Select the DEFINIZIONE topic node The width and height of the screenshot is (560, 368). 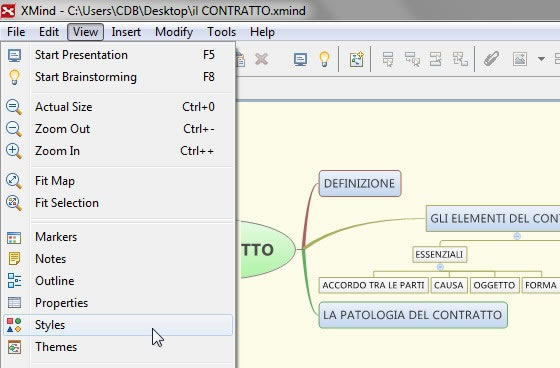coord(360,183)
